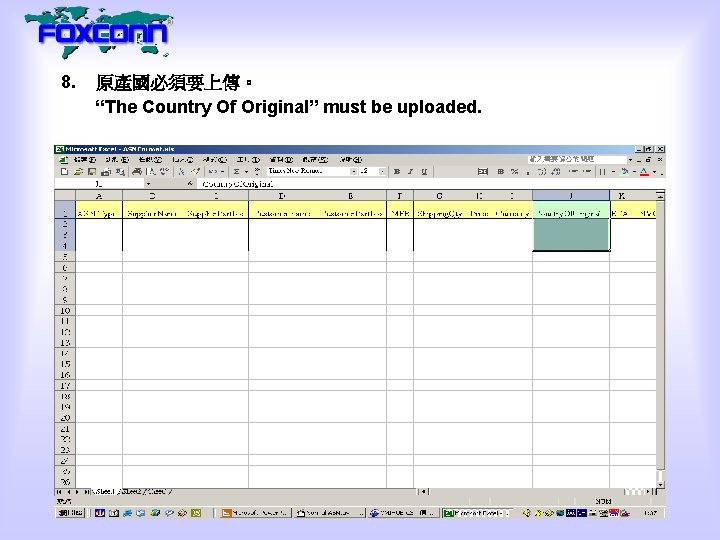Click the Windows Start button

(x=70, y=513)
